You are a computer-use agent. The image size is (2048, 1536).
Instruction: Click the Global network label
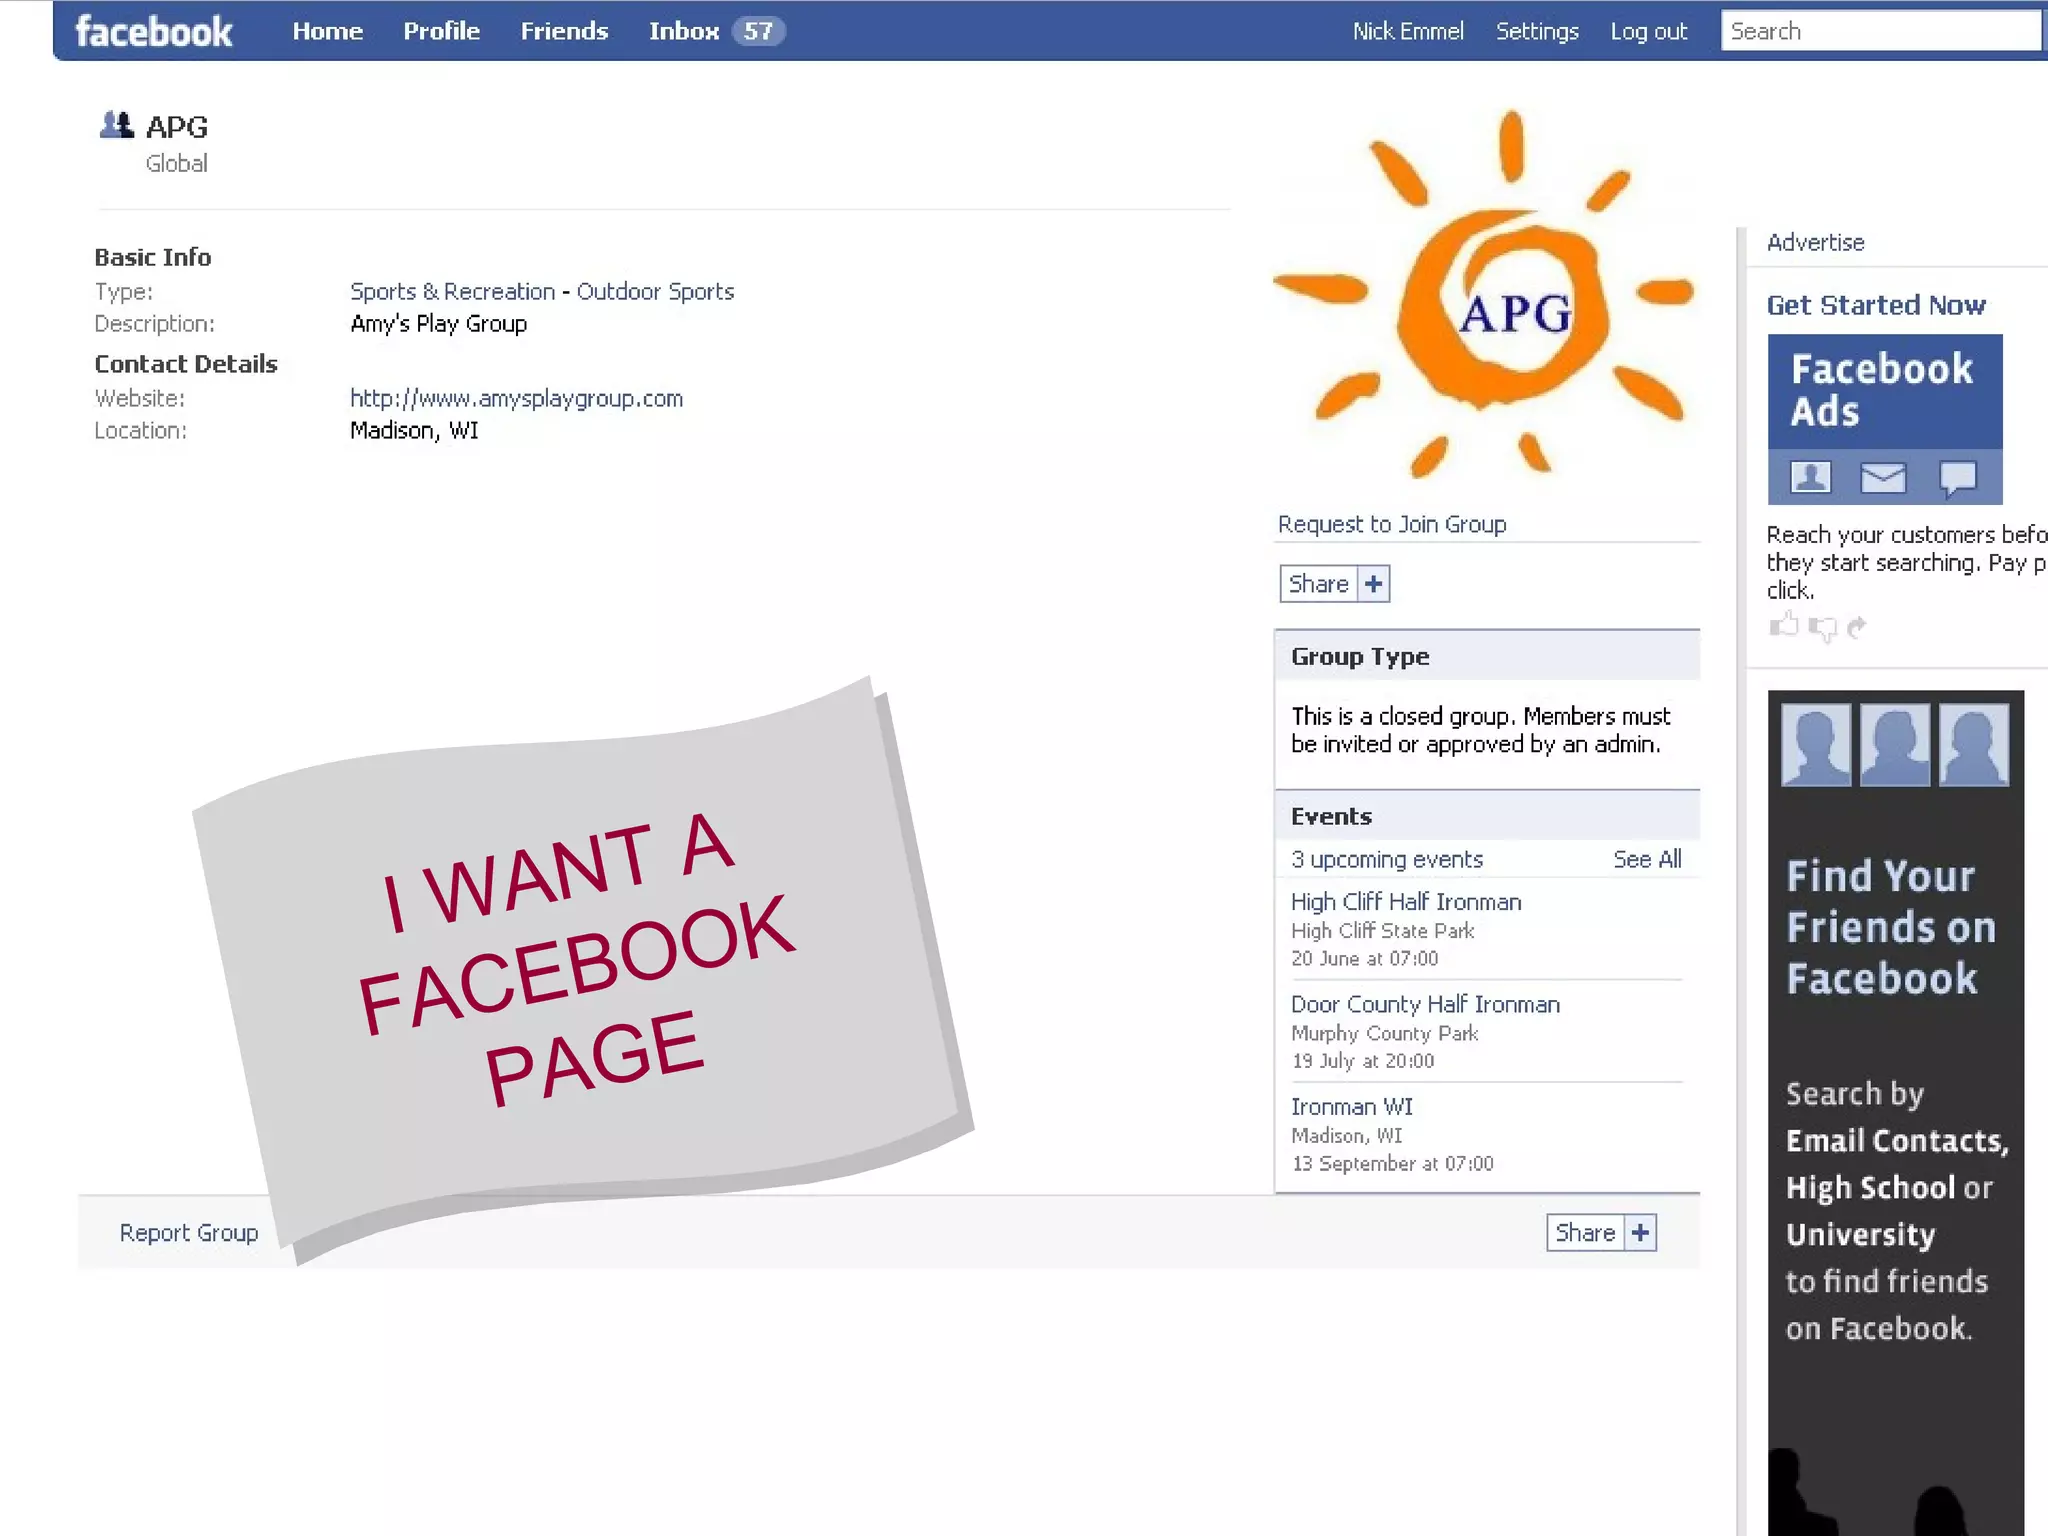tap(177, 163)
